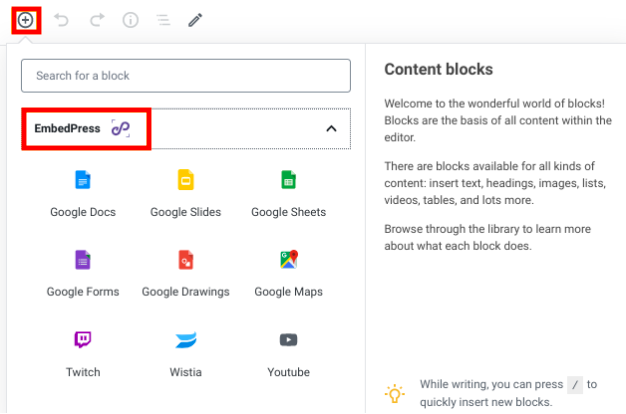
Task: Insert the Google Drawings block
Action: tap(186, 274)
